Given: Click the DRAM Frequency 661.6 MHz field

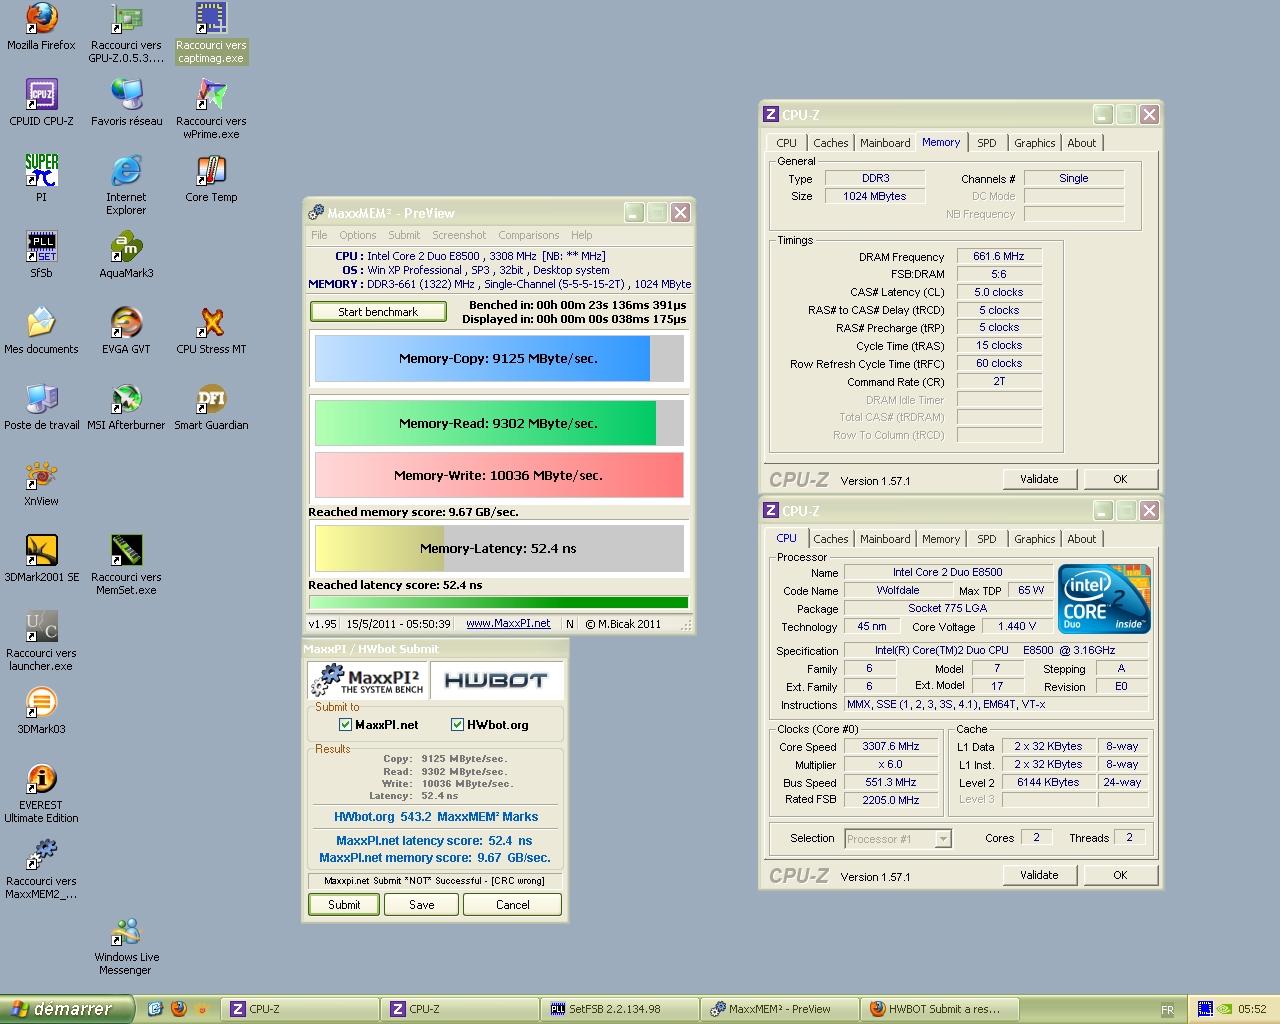Looking at the screenshot, I should coord(999,257).
